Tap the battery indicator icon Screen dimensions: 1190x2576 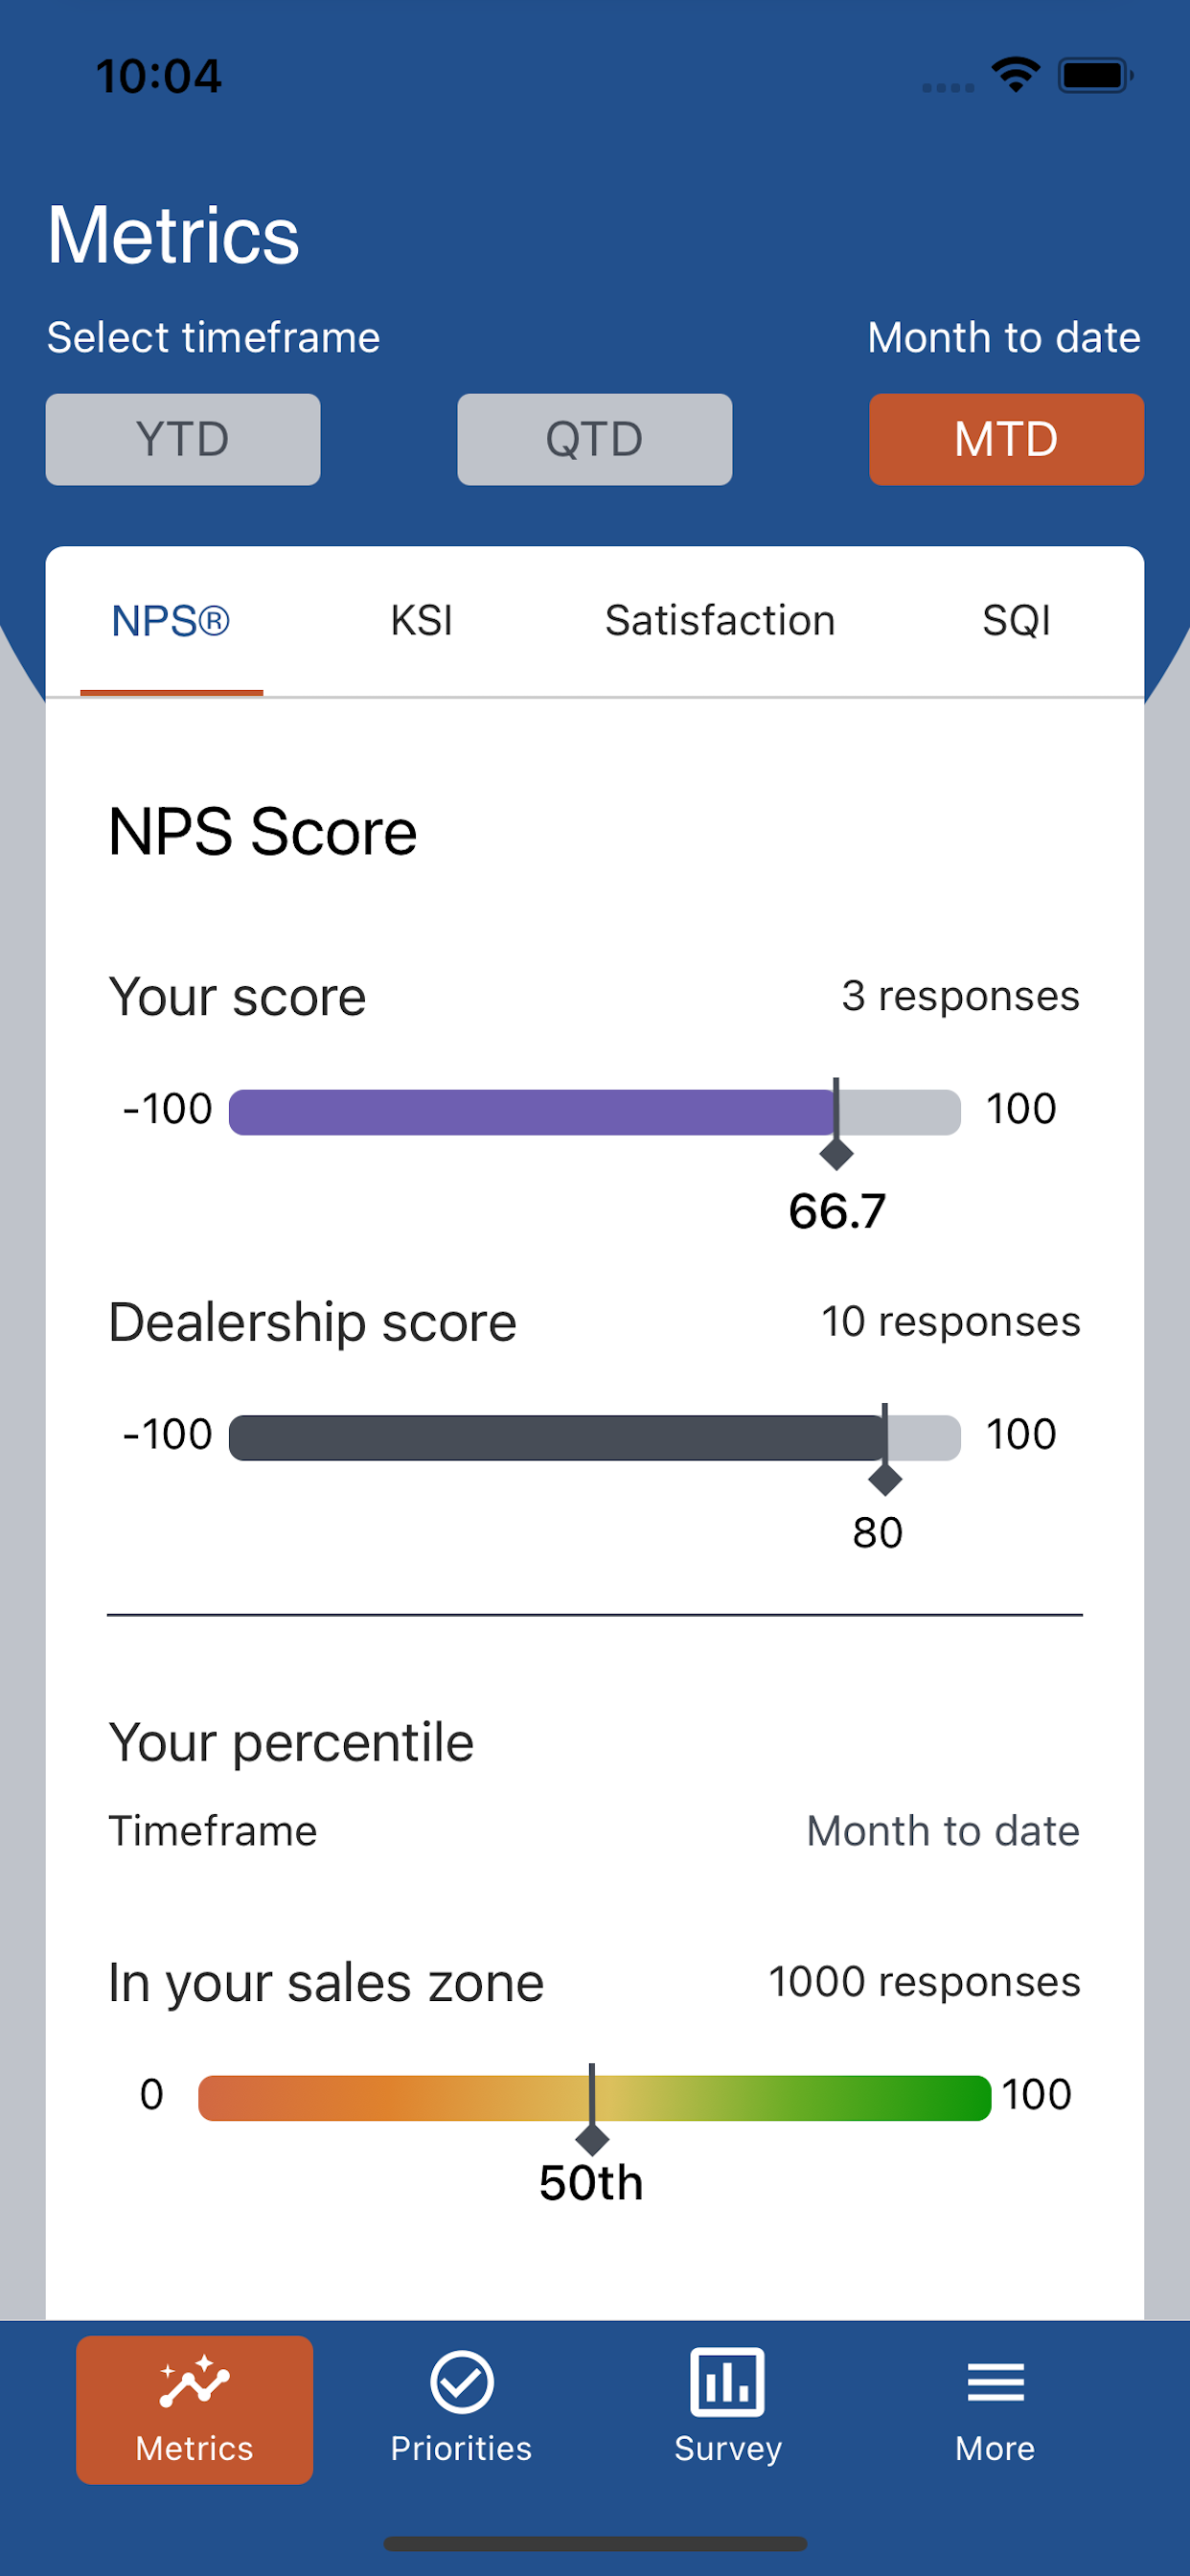(1095, 75)
